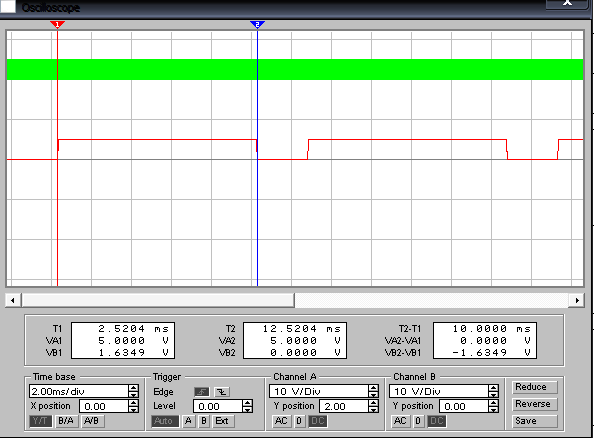Enable Auto trigger mode
The image size is (594, 438).
point(164,421)
